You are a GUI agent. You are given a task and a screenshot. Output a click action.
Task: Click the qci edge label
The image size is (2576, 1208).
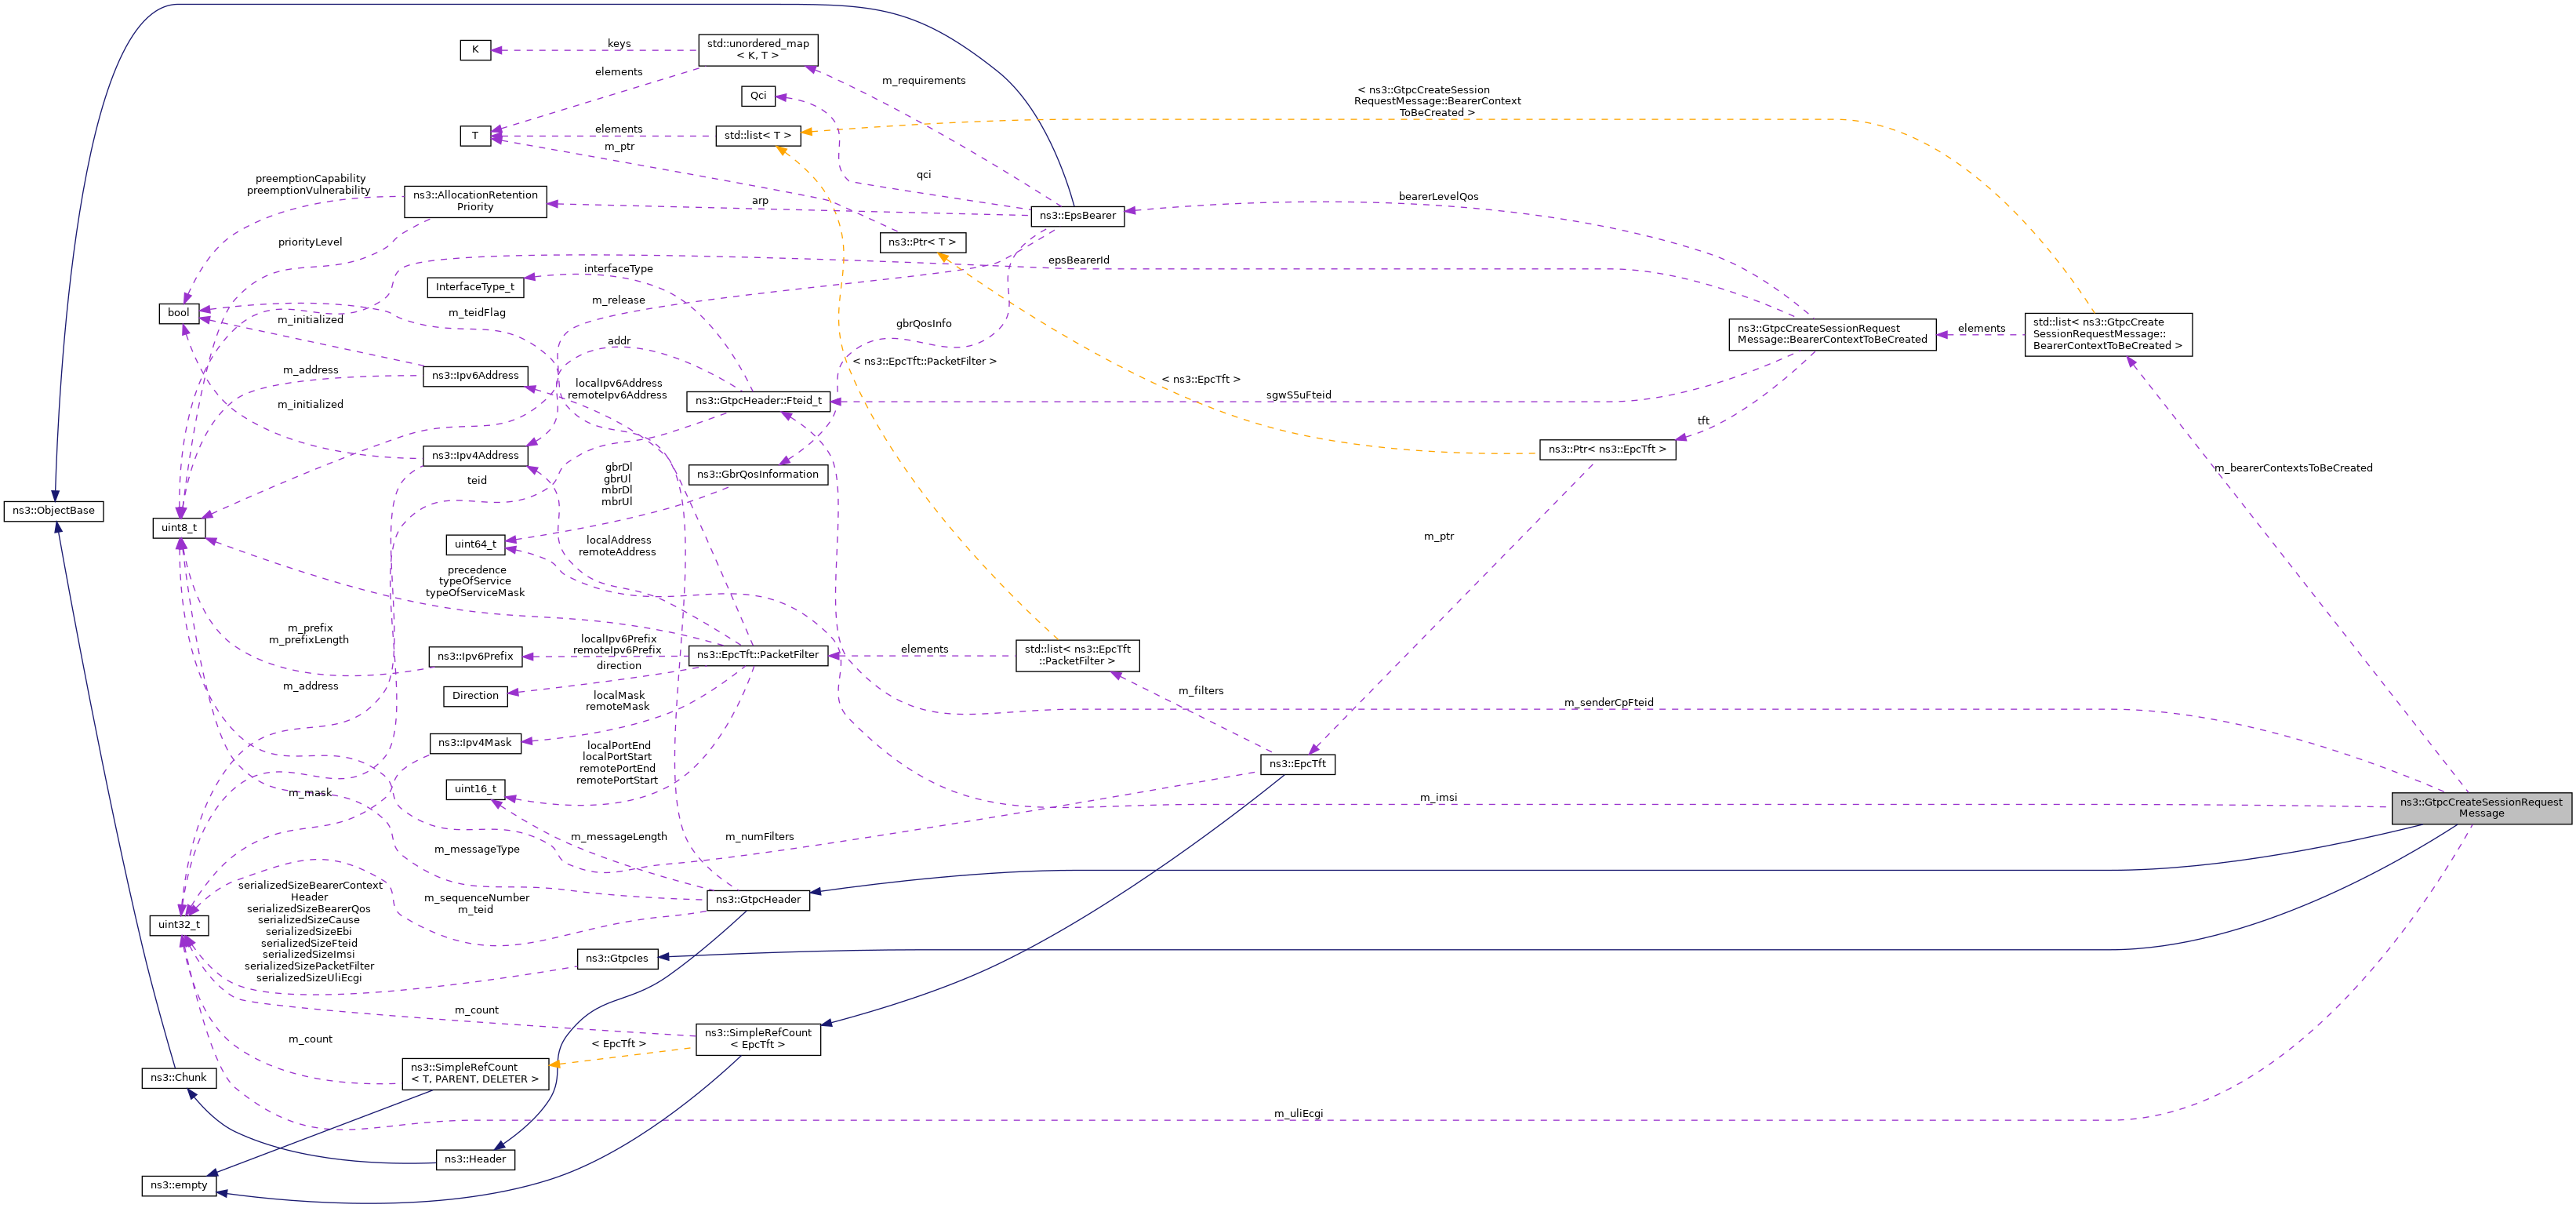[x=923, y=175]
